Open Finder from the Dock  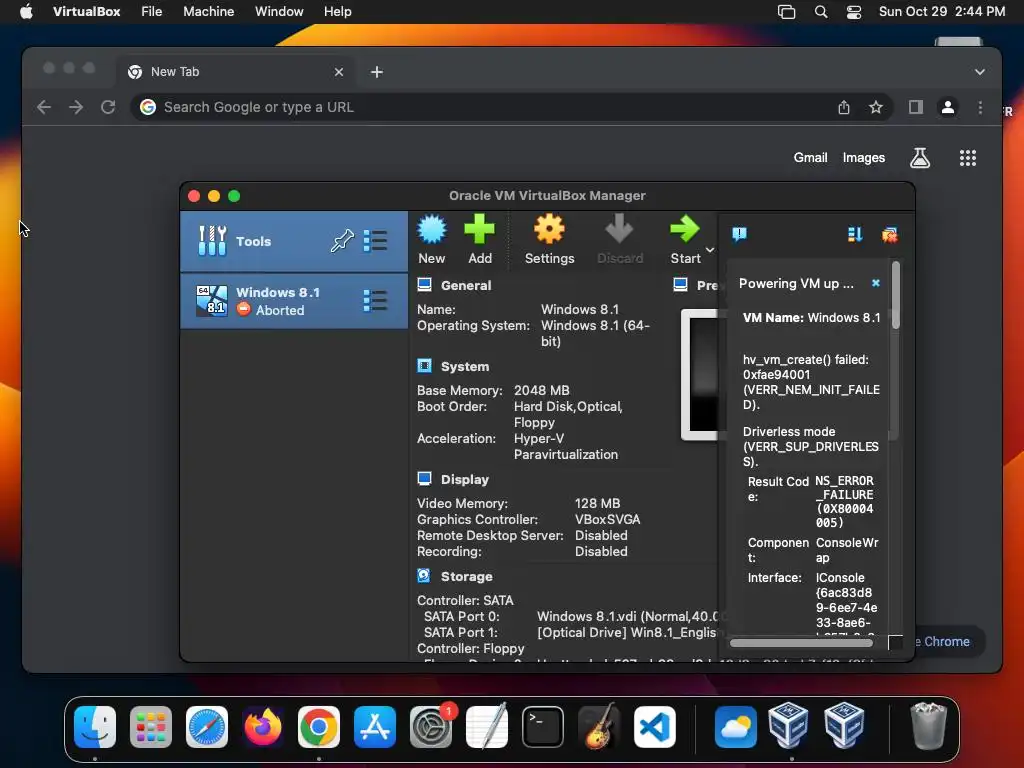tap(95, 726)
